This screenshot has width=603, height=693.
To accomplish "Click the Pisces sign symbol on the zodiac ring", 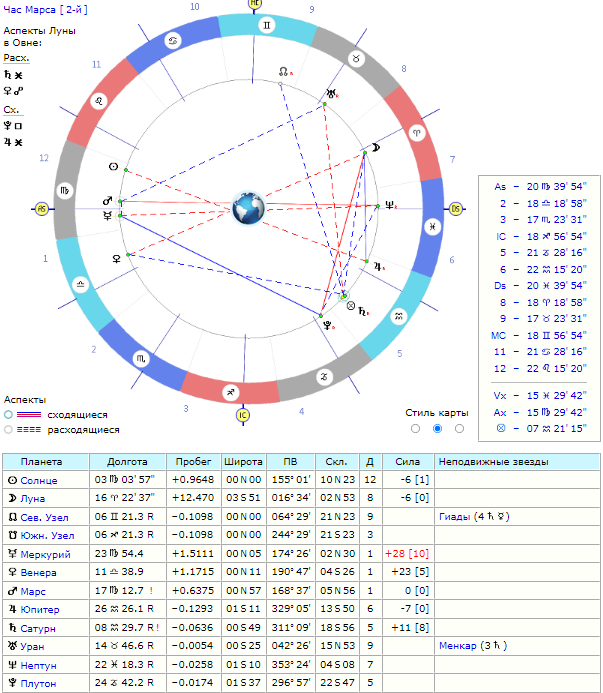I will click(x=432, y=227).
